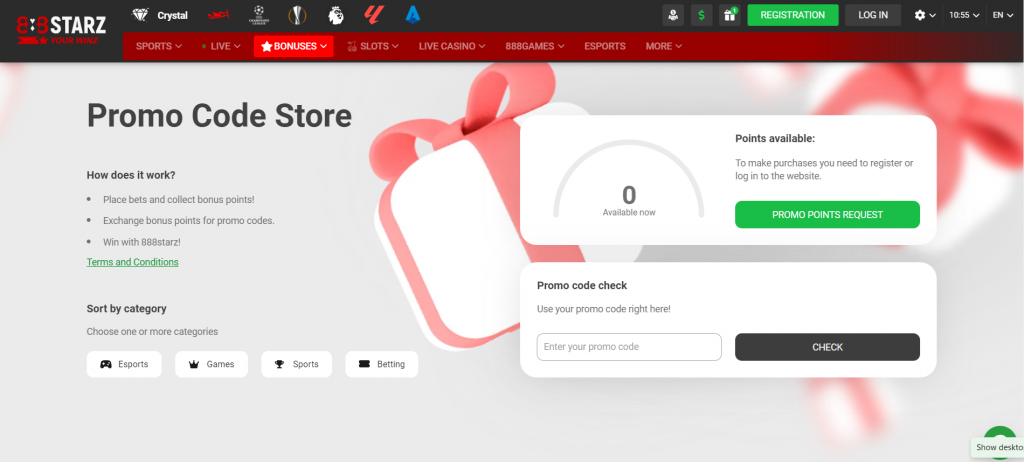The width and height of the screenshot is (1024, 462).
Task: Open the EN language dropdown
Action: tap(1002, 15)
